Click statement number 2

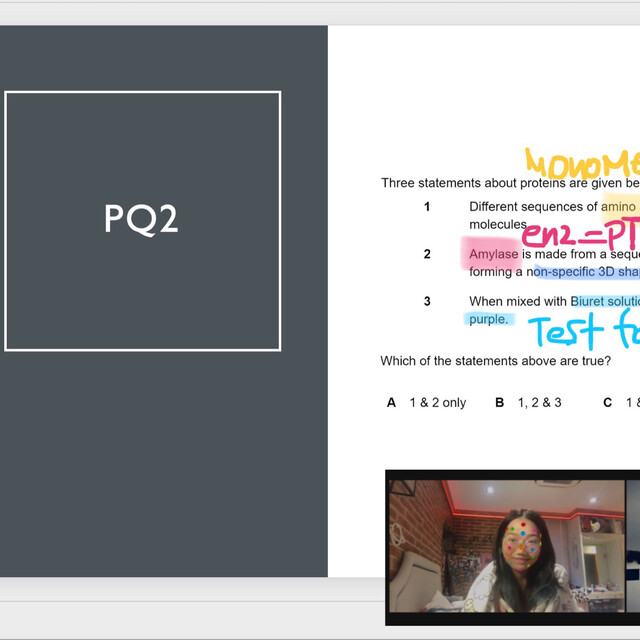pos(427,254)
